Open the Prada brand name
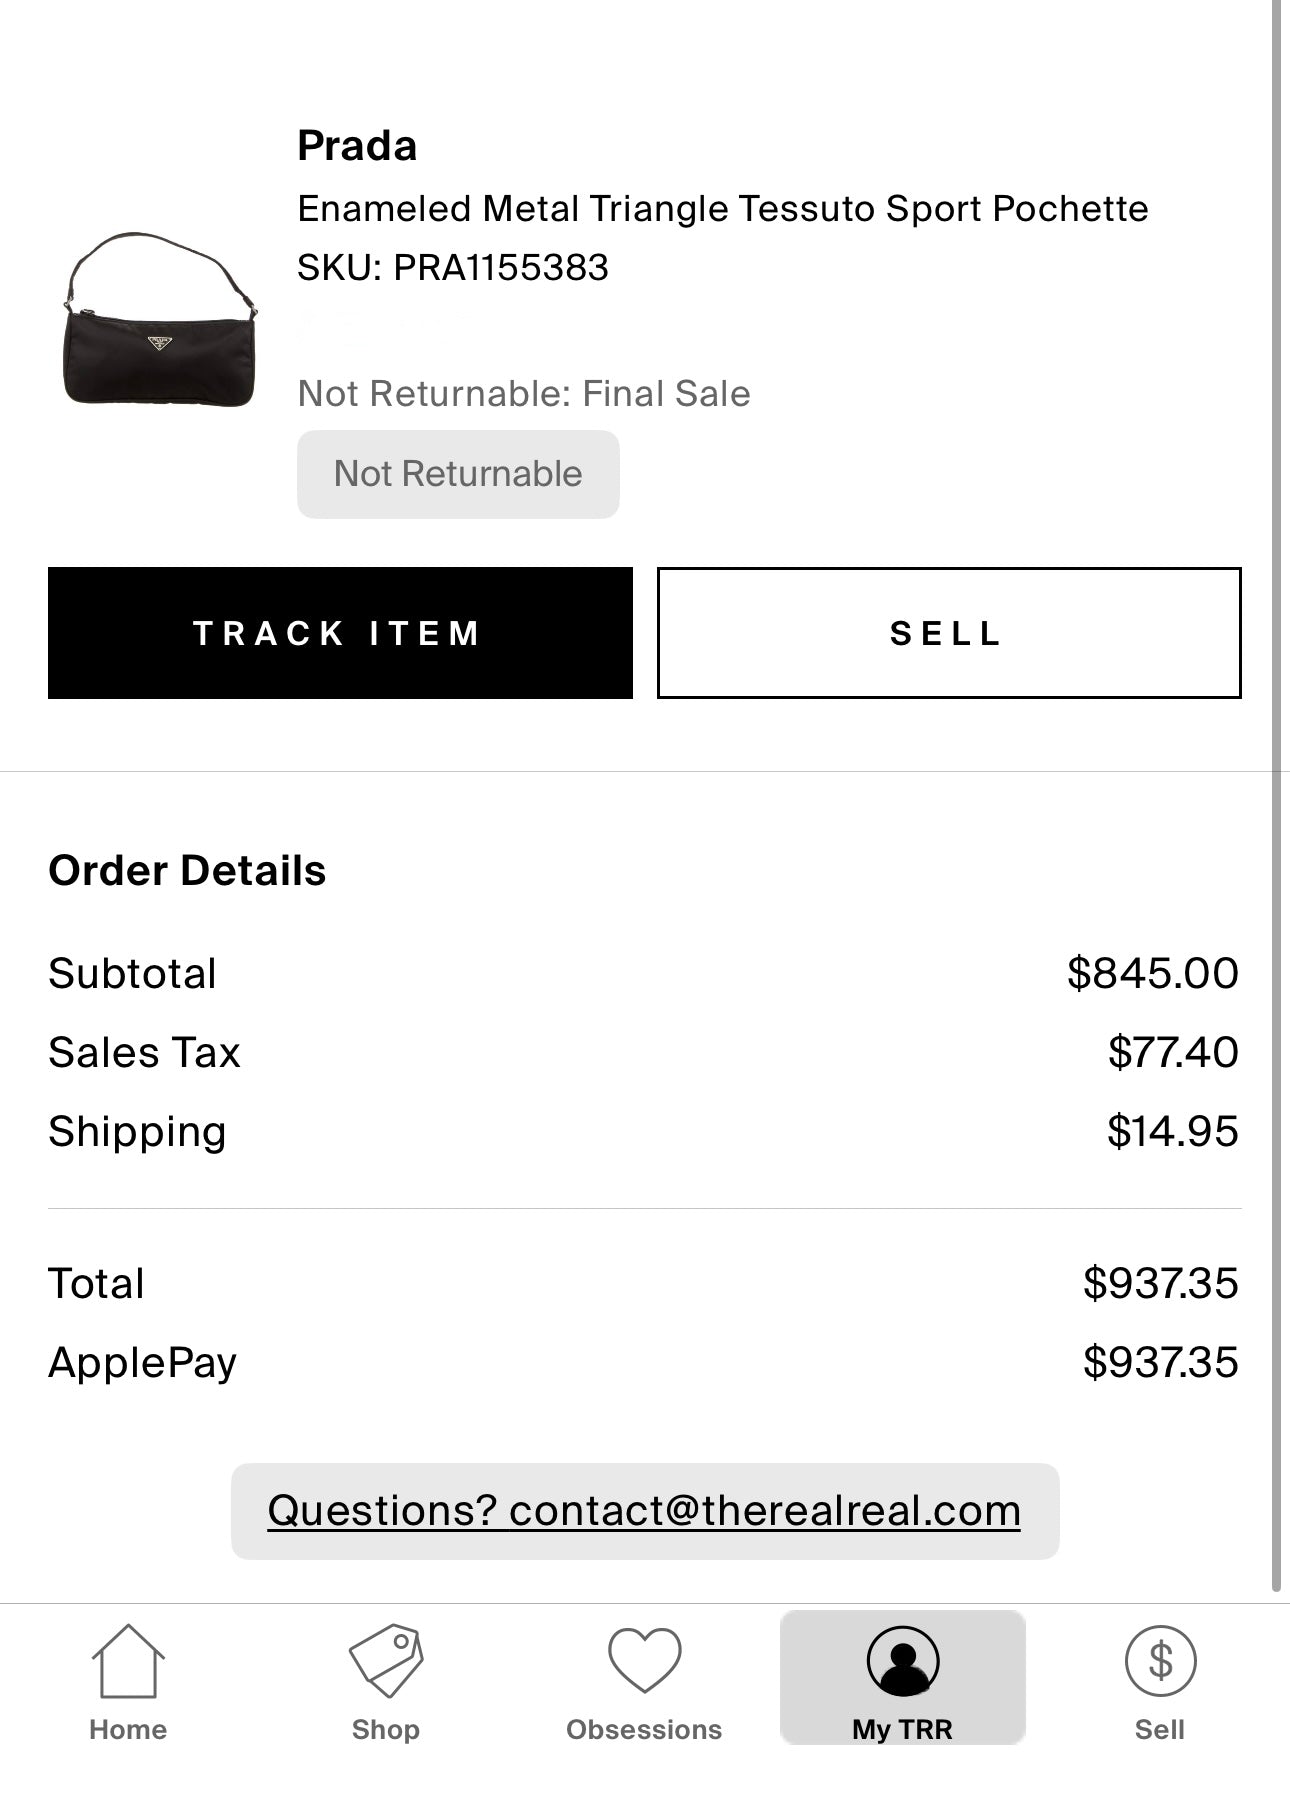1290x1797 pixels. click(x=357, y=146)
